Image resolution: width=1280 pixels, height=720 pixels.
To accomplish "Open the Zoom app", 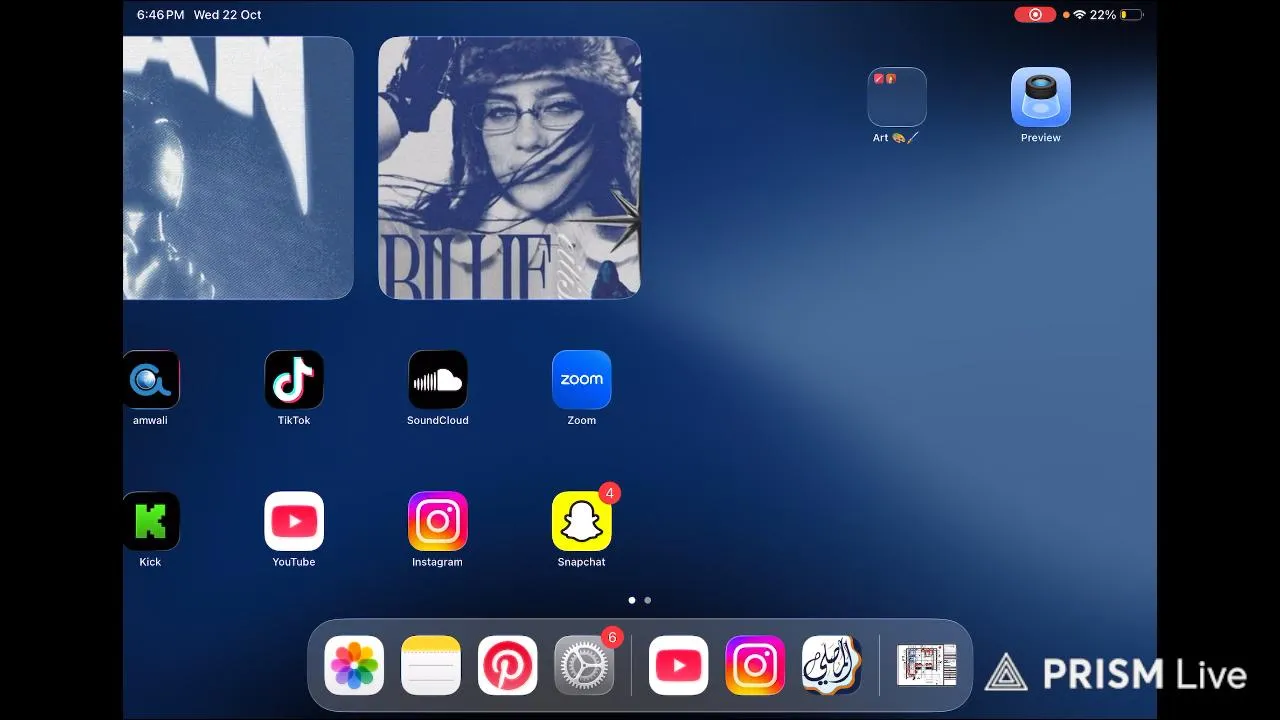I will pos(582,380).
